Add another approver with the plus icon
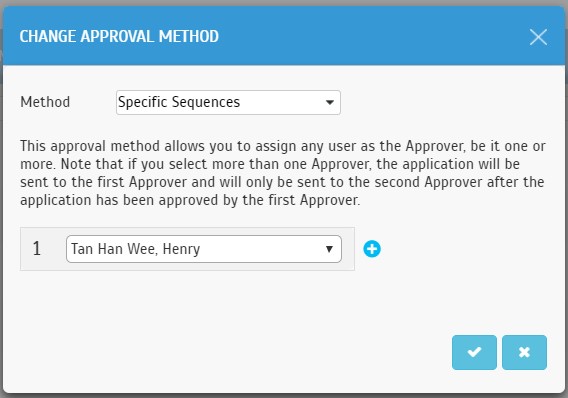 (372, 249)
